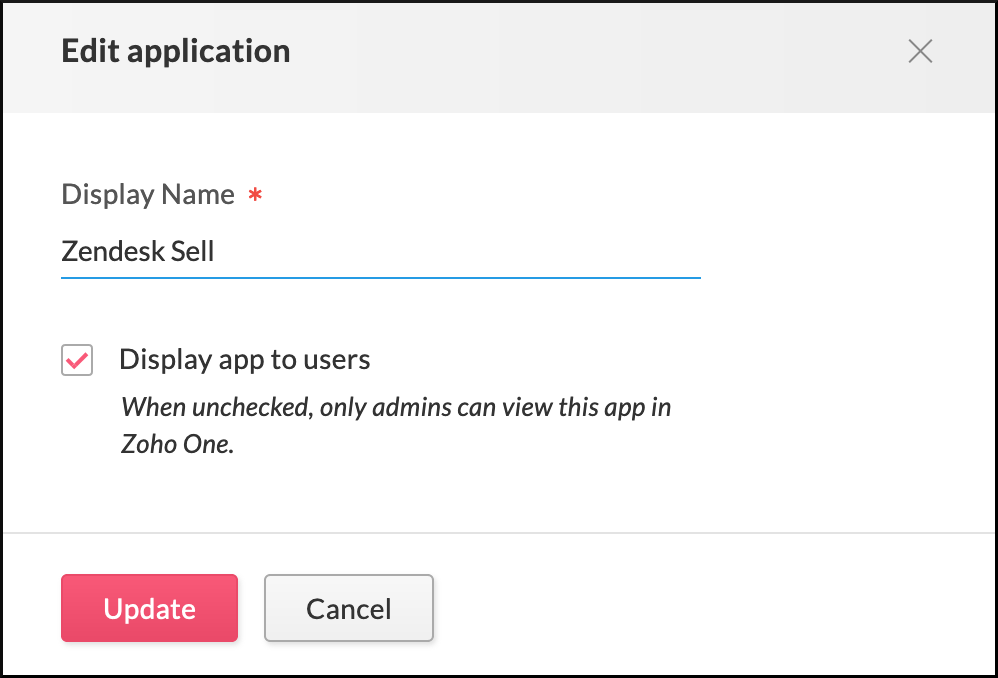Screen dimensions: 998x678
Task: Cancel editing the application
Action: pyautogui.click(x=348, y=608)
